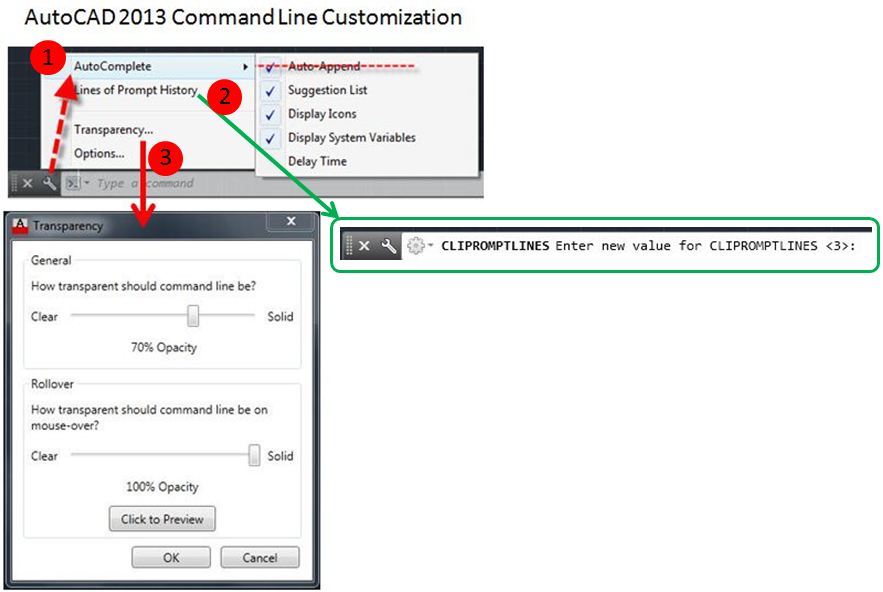This screenshot has width=883, height=592.
Task: Click the recent commands icon before Type a command
Action: pyautogui.click(x=73, y=183)
